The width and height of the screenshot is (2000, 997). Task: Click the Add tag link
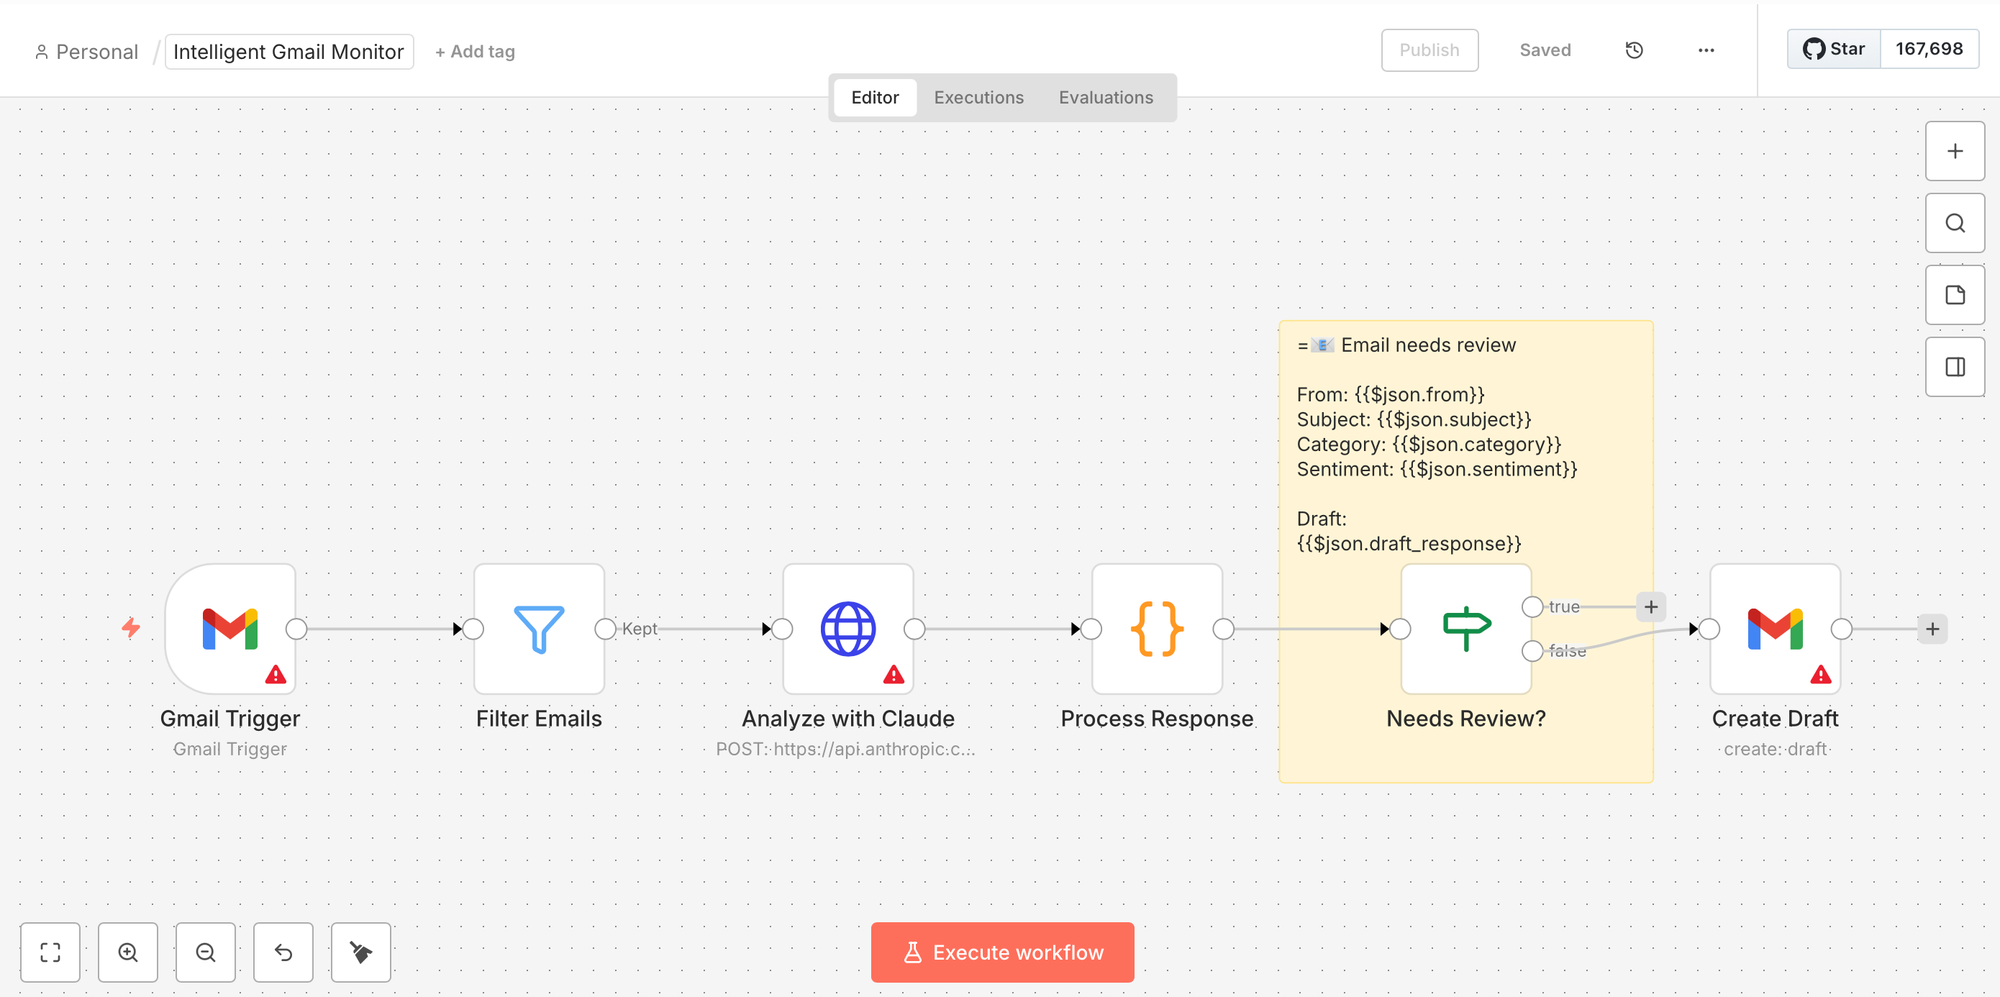pos(475,52)
